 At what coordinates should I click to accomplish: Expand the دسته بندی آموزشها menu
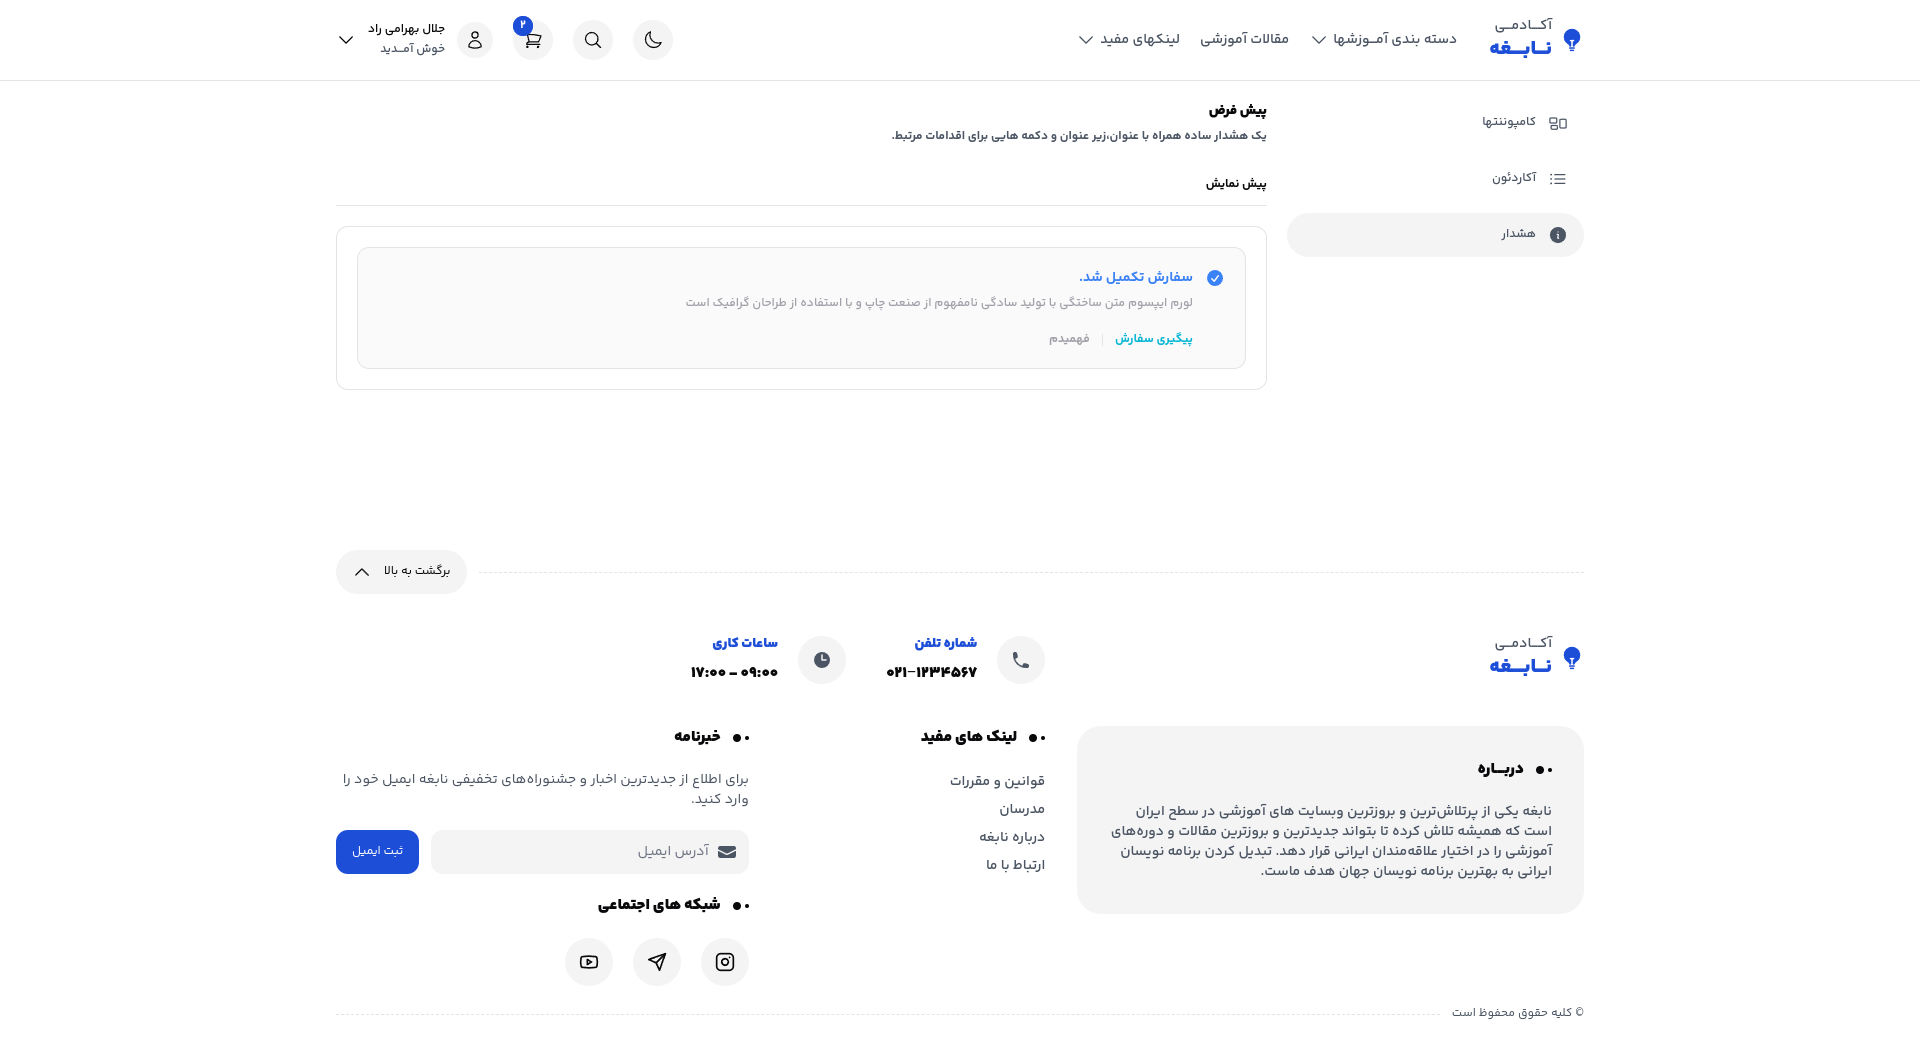coord(1384,40)
